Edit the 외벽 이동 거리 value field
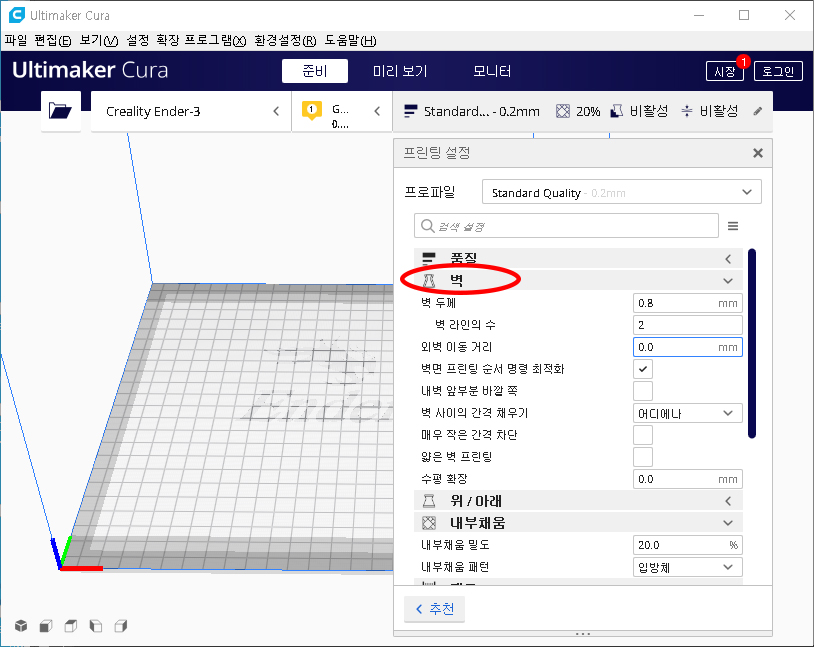 pyautogui.click(x=687, y=347)
